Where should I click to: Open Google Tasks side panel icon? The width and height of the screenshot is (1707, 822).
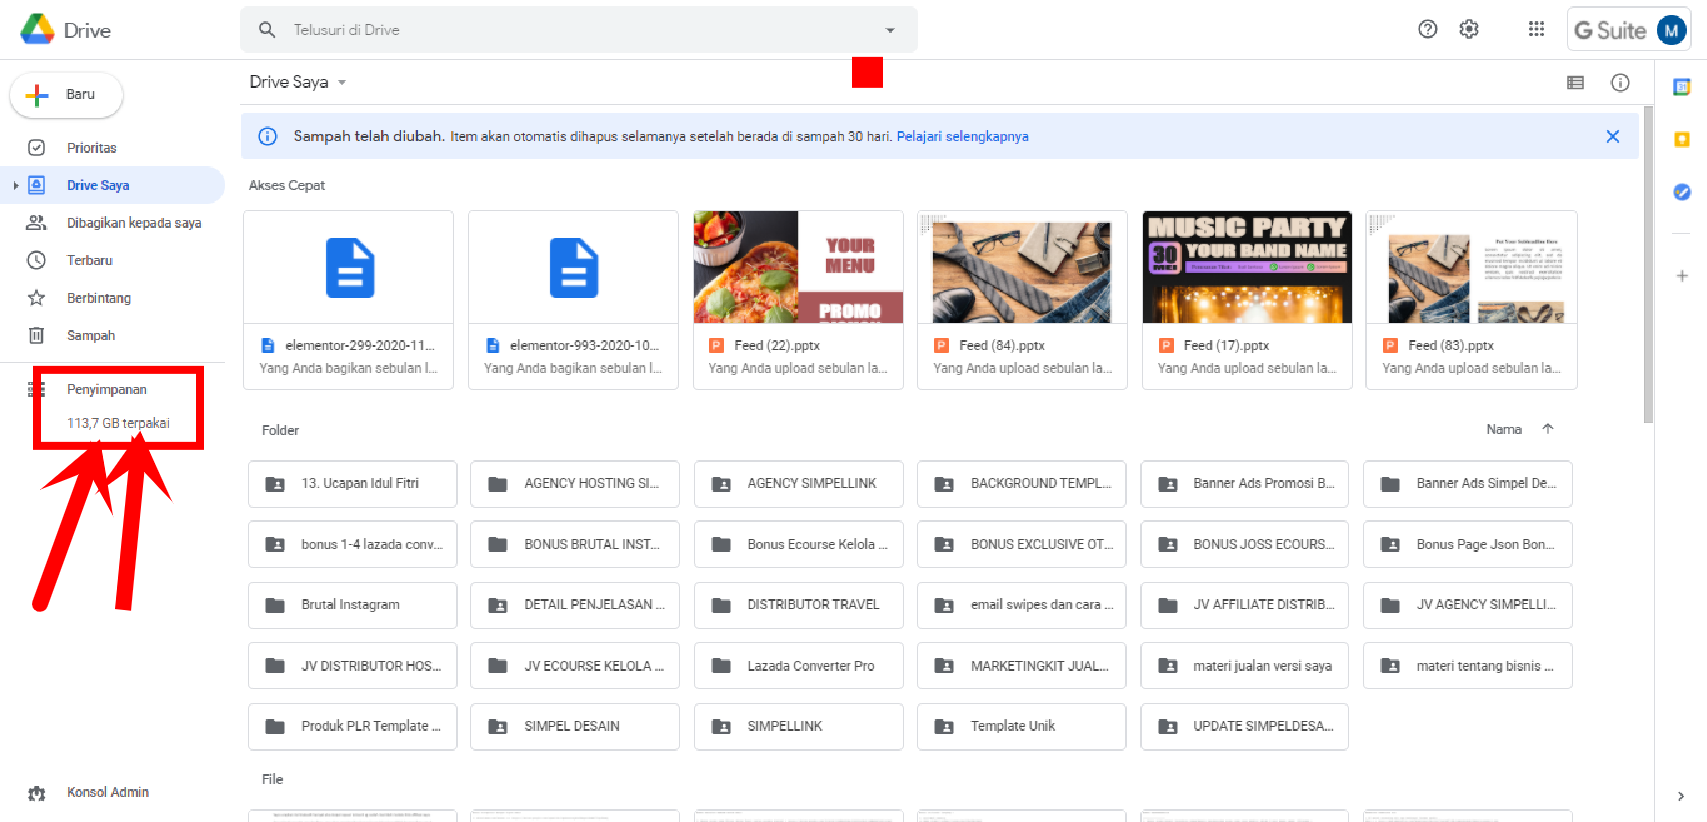pos(1682,191)
